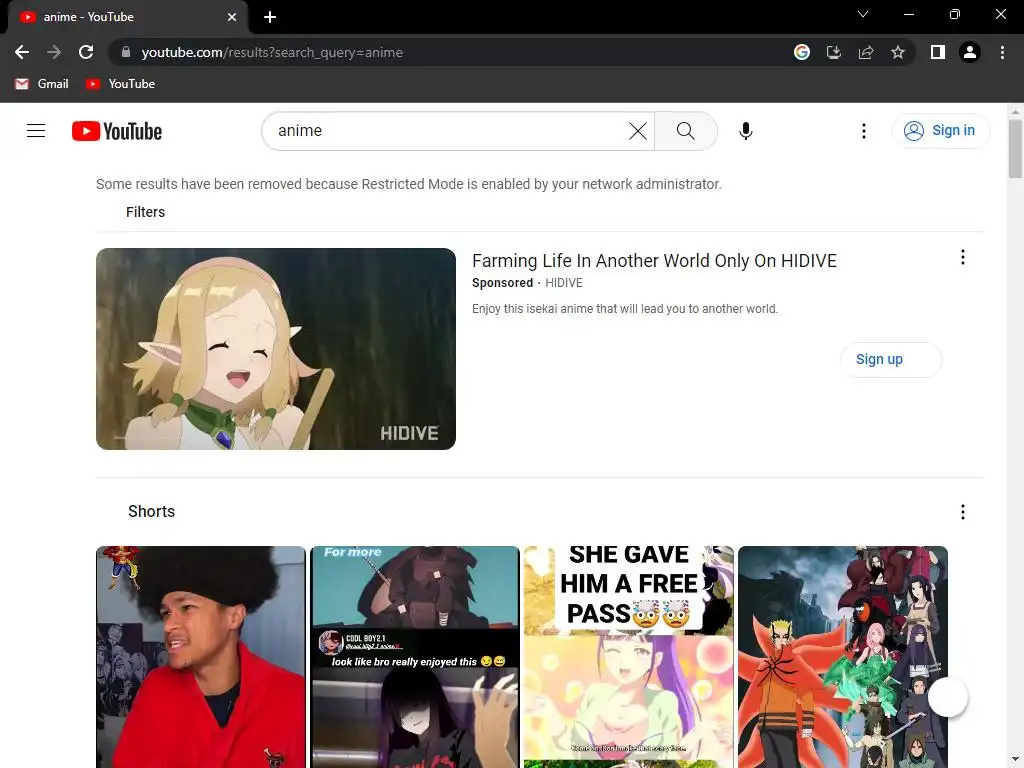Click the Sign in button
This screenshot has height=768, width=1024.
(x=940, y=131)
